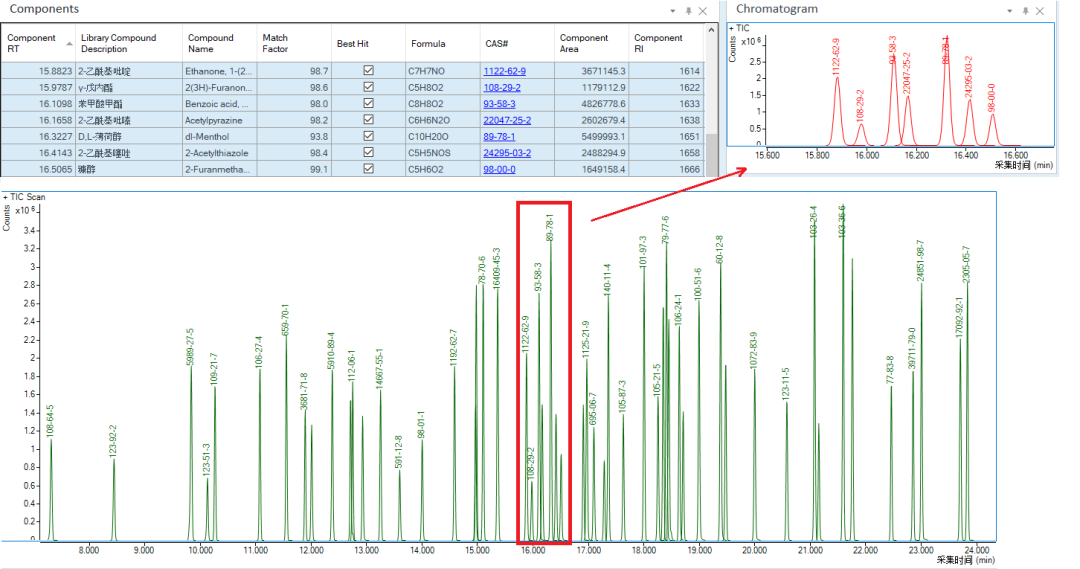
Task: Open CAS link 24295-03-2
Action: pos(507,153)
